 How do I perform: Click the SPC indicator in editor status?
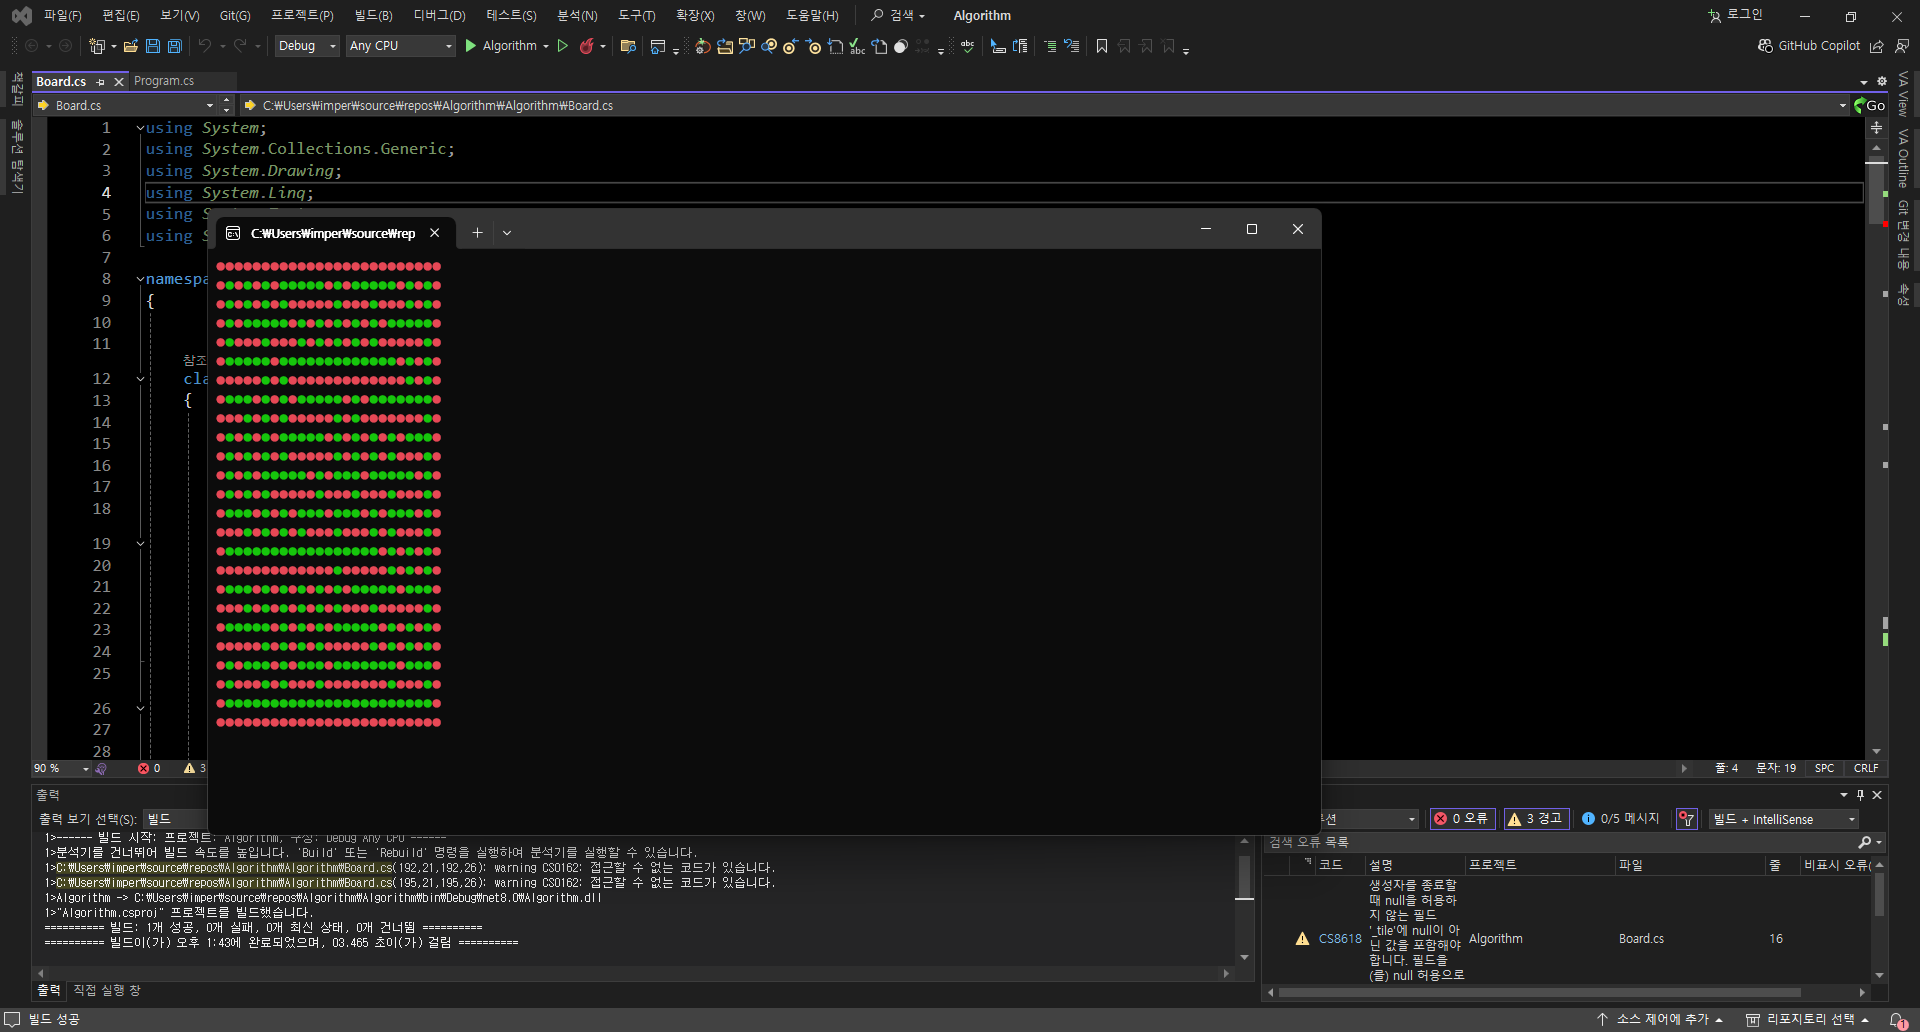tap(1825, 769)
